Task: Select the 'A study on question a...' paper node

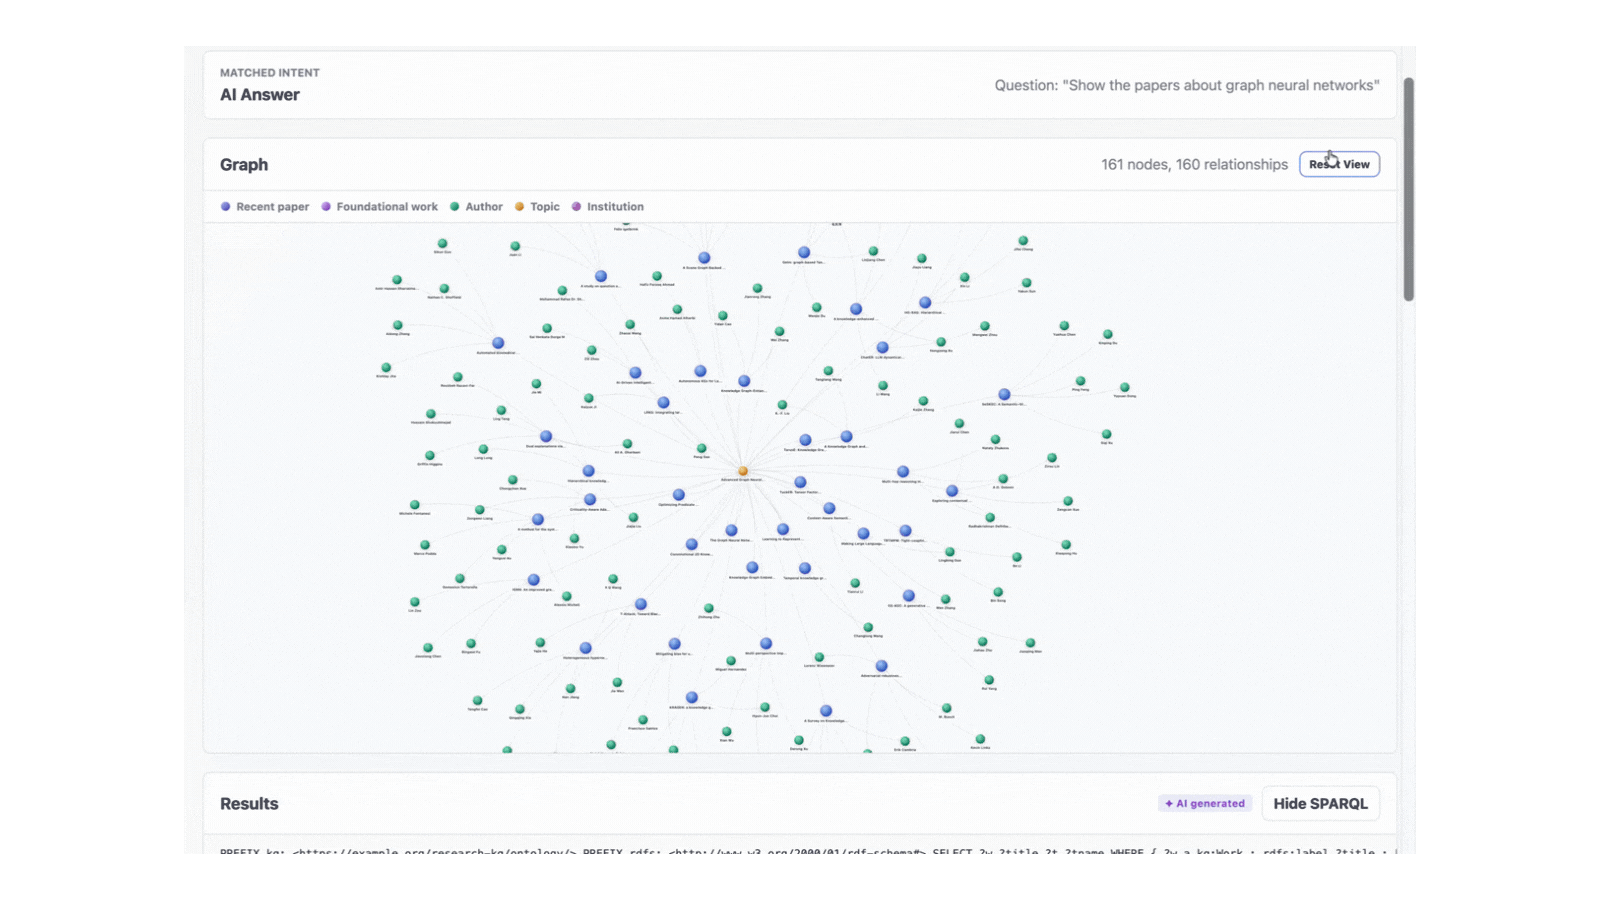Action: pyautogui.click(x=601, y=276)
